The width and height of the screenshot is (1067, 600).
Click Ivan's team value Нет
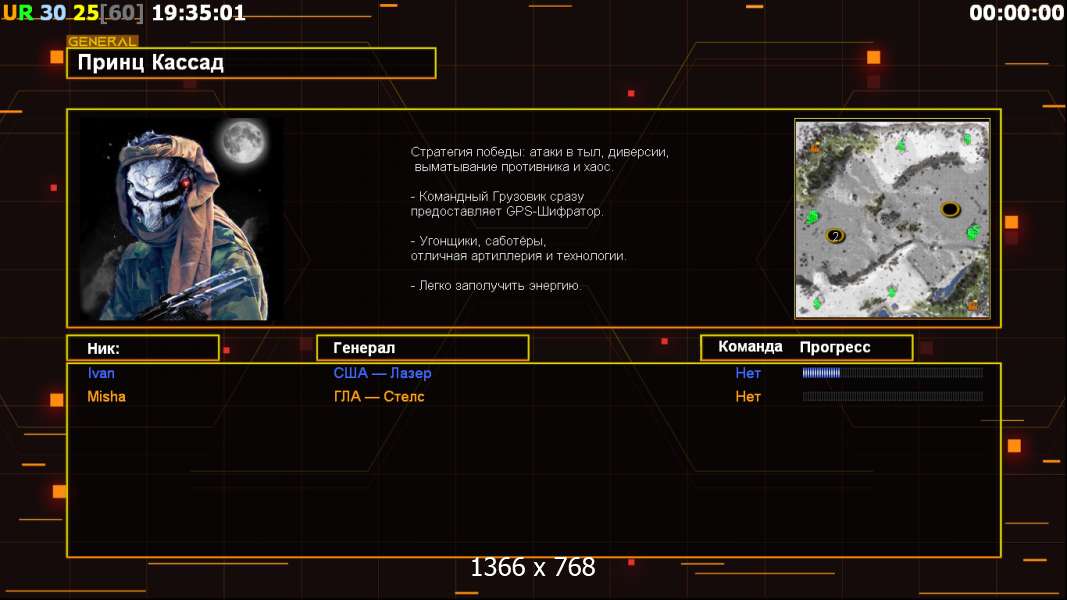click(748, 373)
